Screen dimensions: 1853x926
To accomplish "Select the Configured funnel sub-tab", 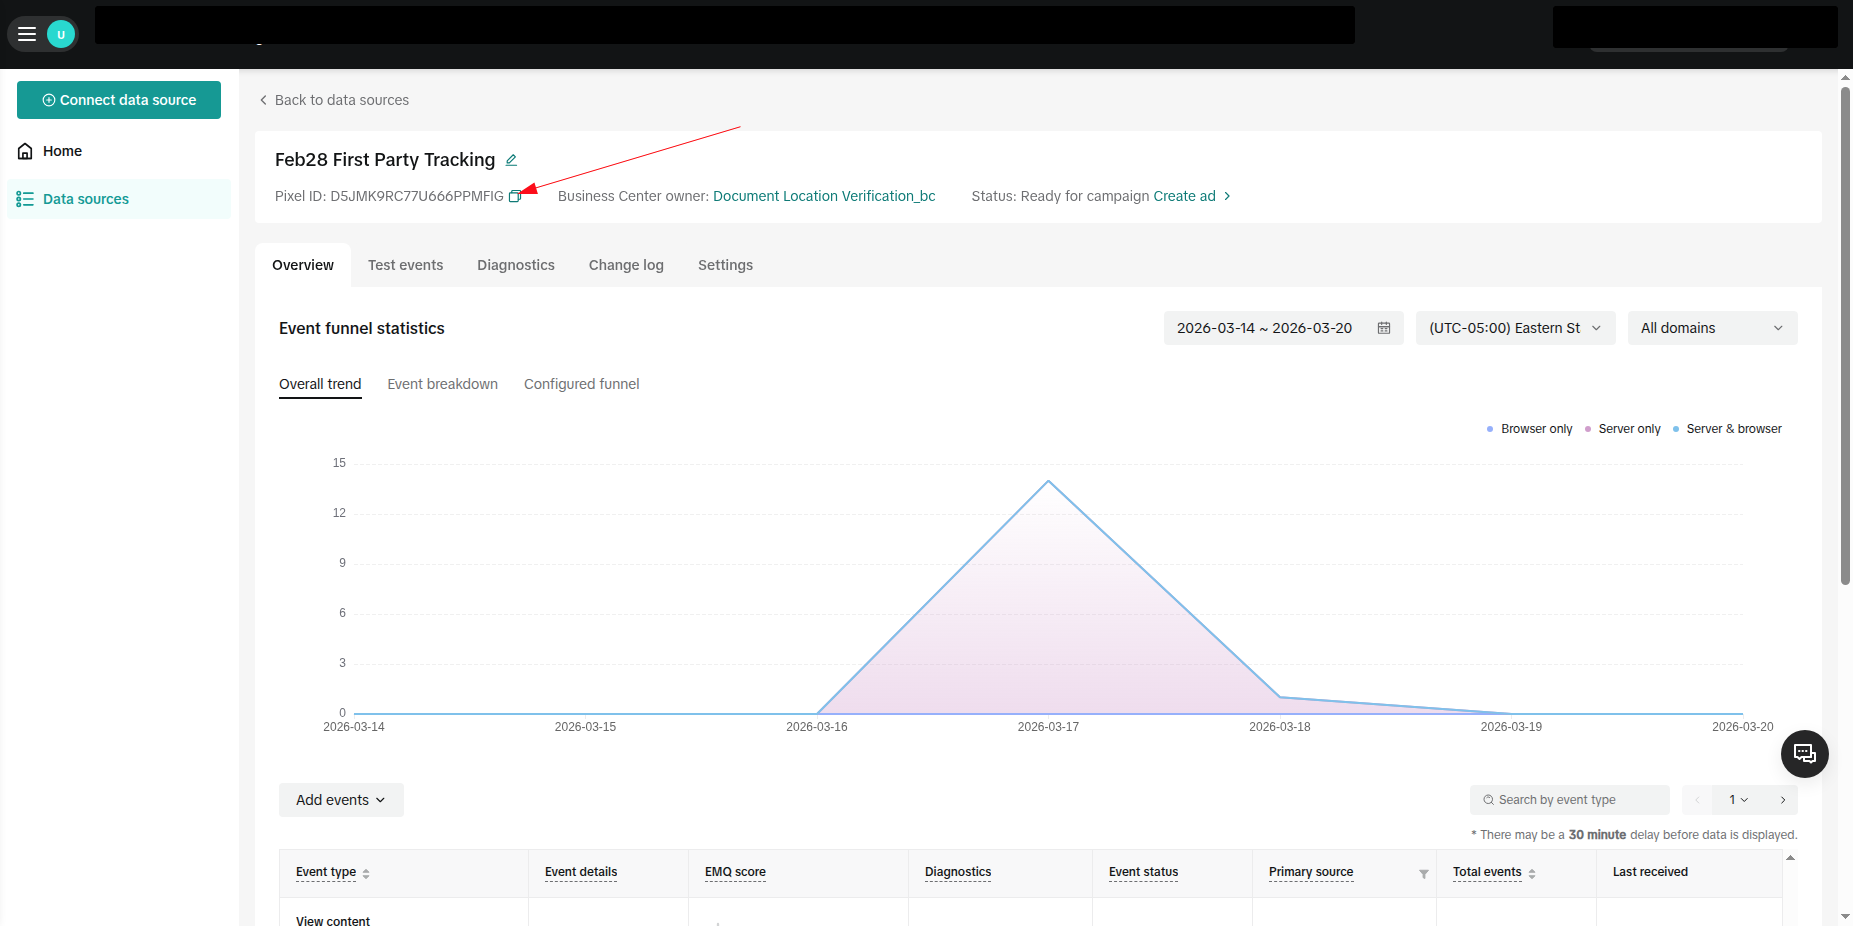I will [581, 384].
